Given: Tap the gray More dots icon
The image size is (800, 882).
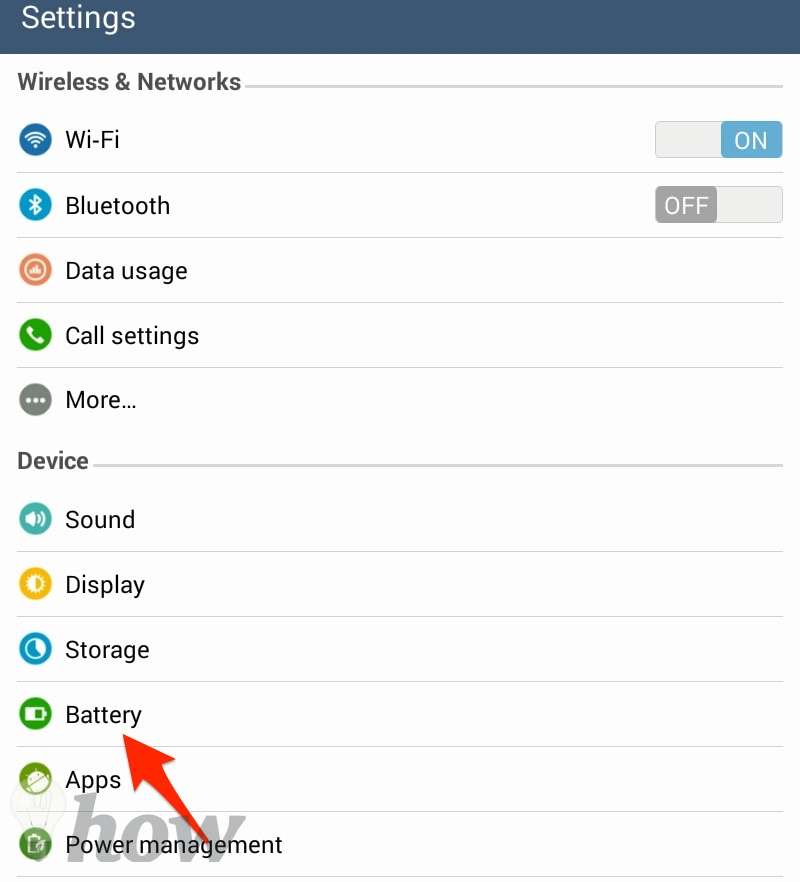Looking at the screenshot, I should (35, 400).
